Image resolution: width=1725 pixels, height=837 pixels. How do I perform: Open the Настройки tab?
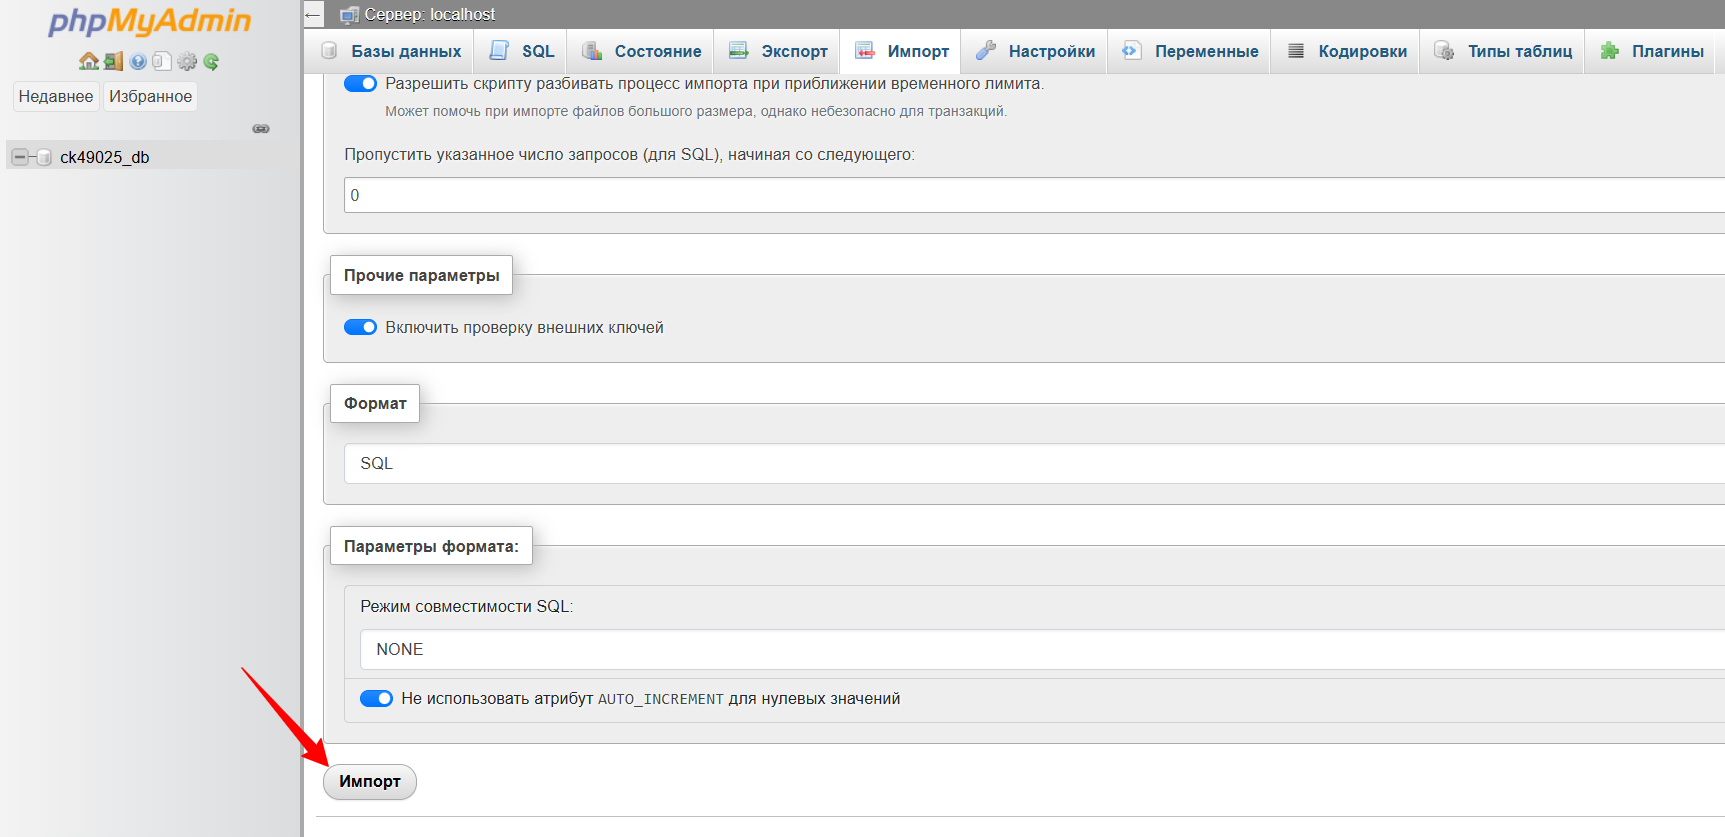click(x=1035, y=51)
